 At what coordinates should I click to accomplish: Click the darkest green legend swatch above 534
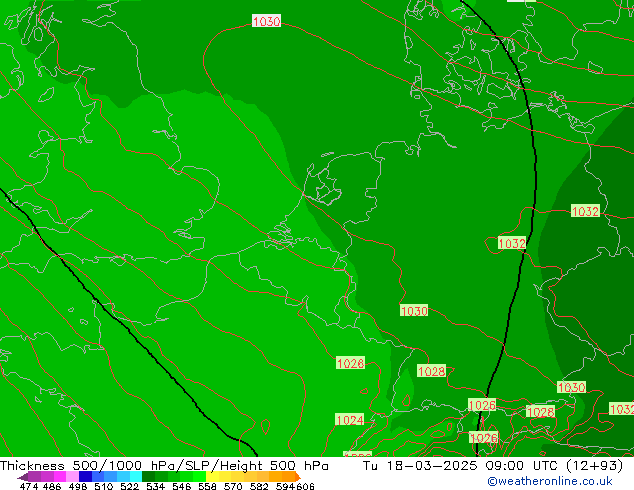[x=148, y=477]
